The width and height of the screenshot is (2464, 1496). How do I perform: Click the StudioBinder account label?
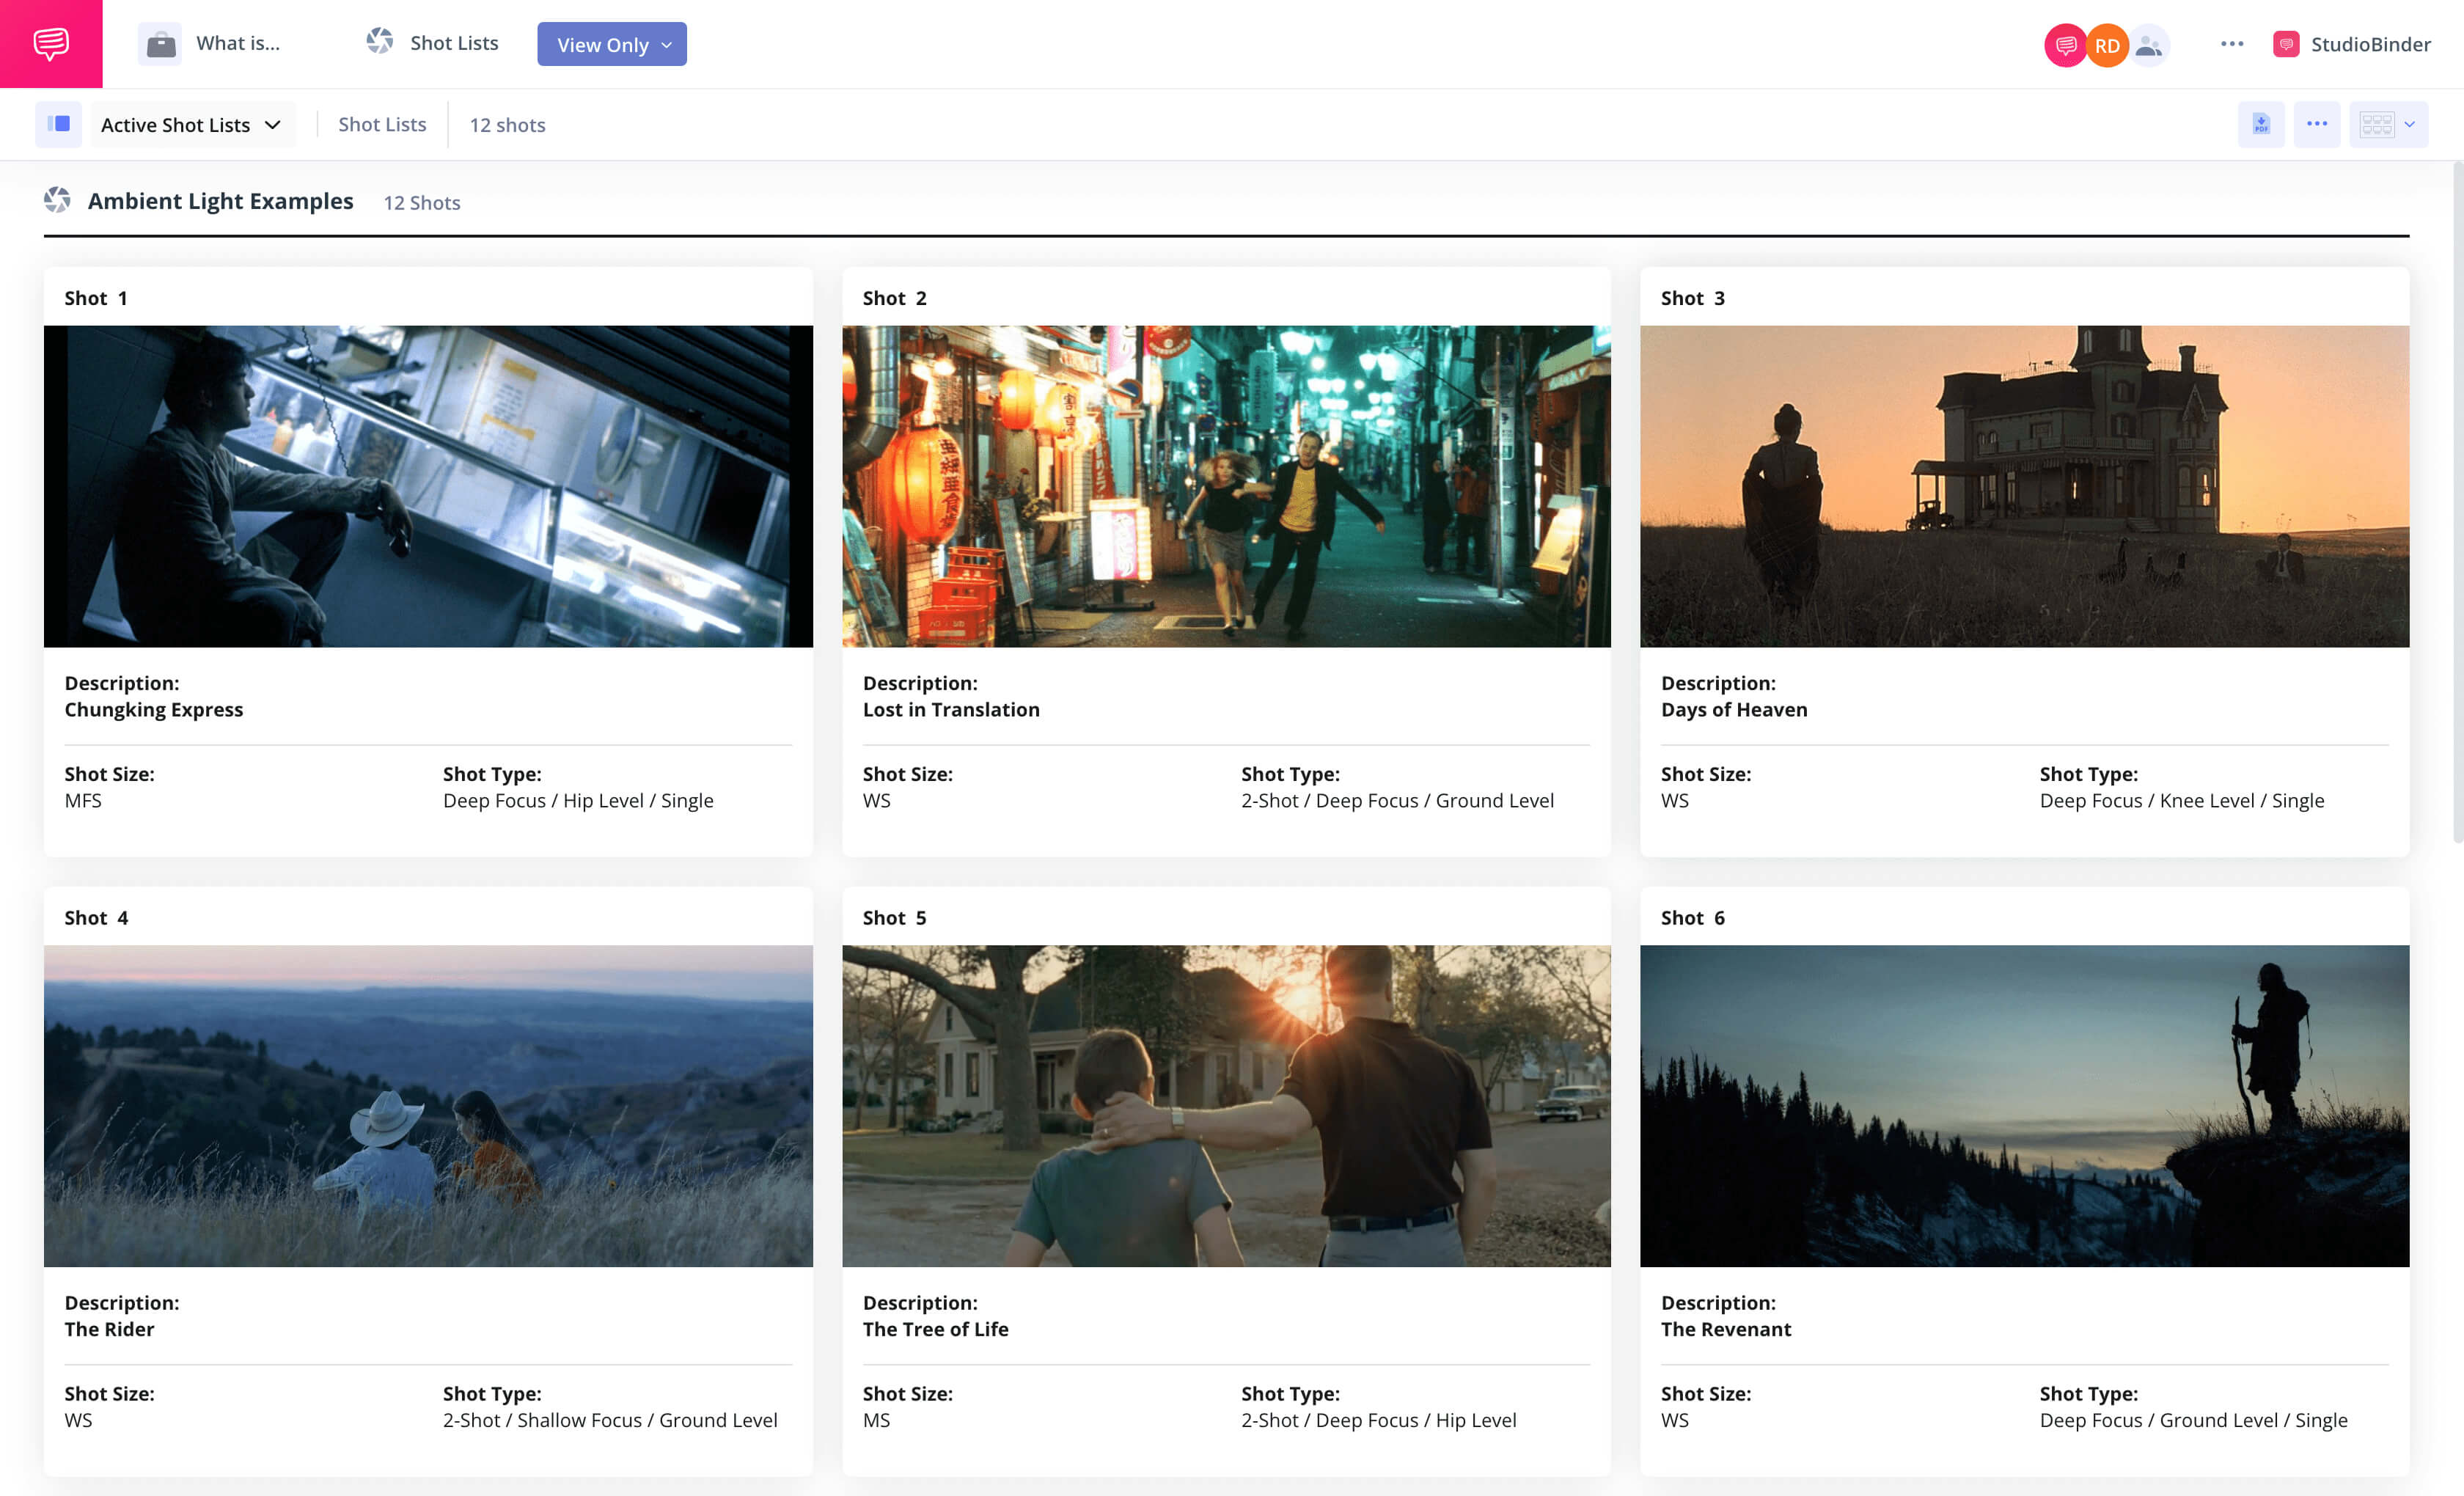pos(2371,44)
